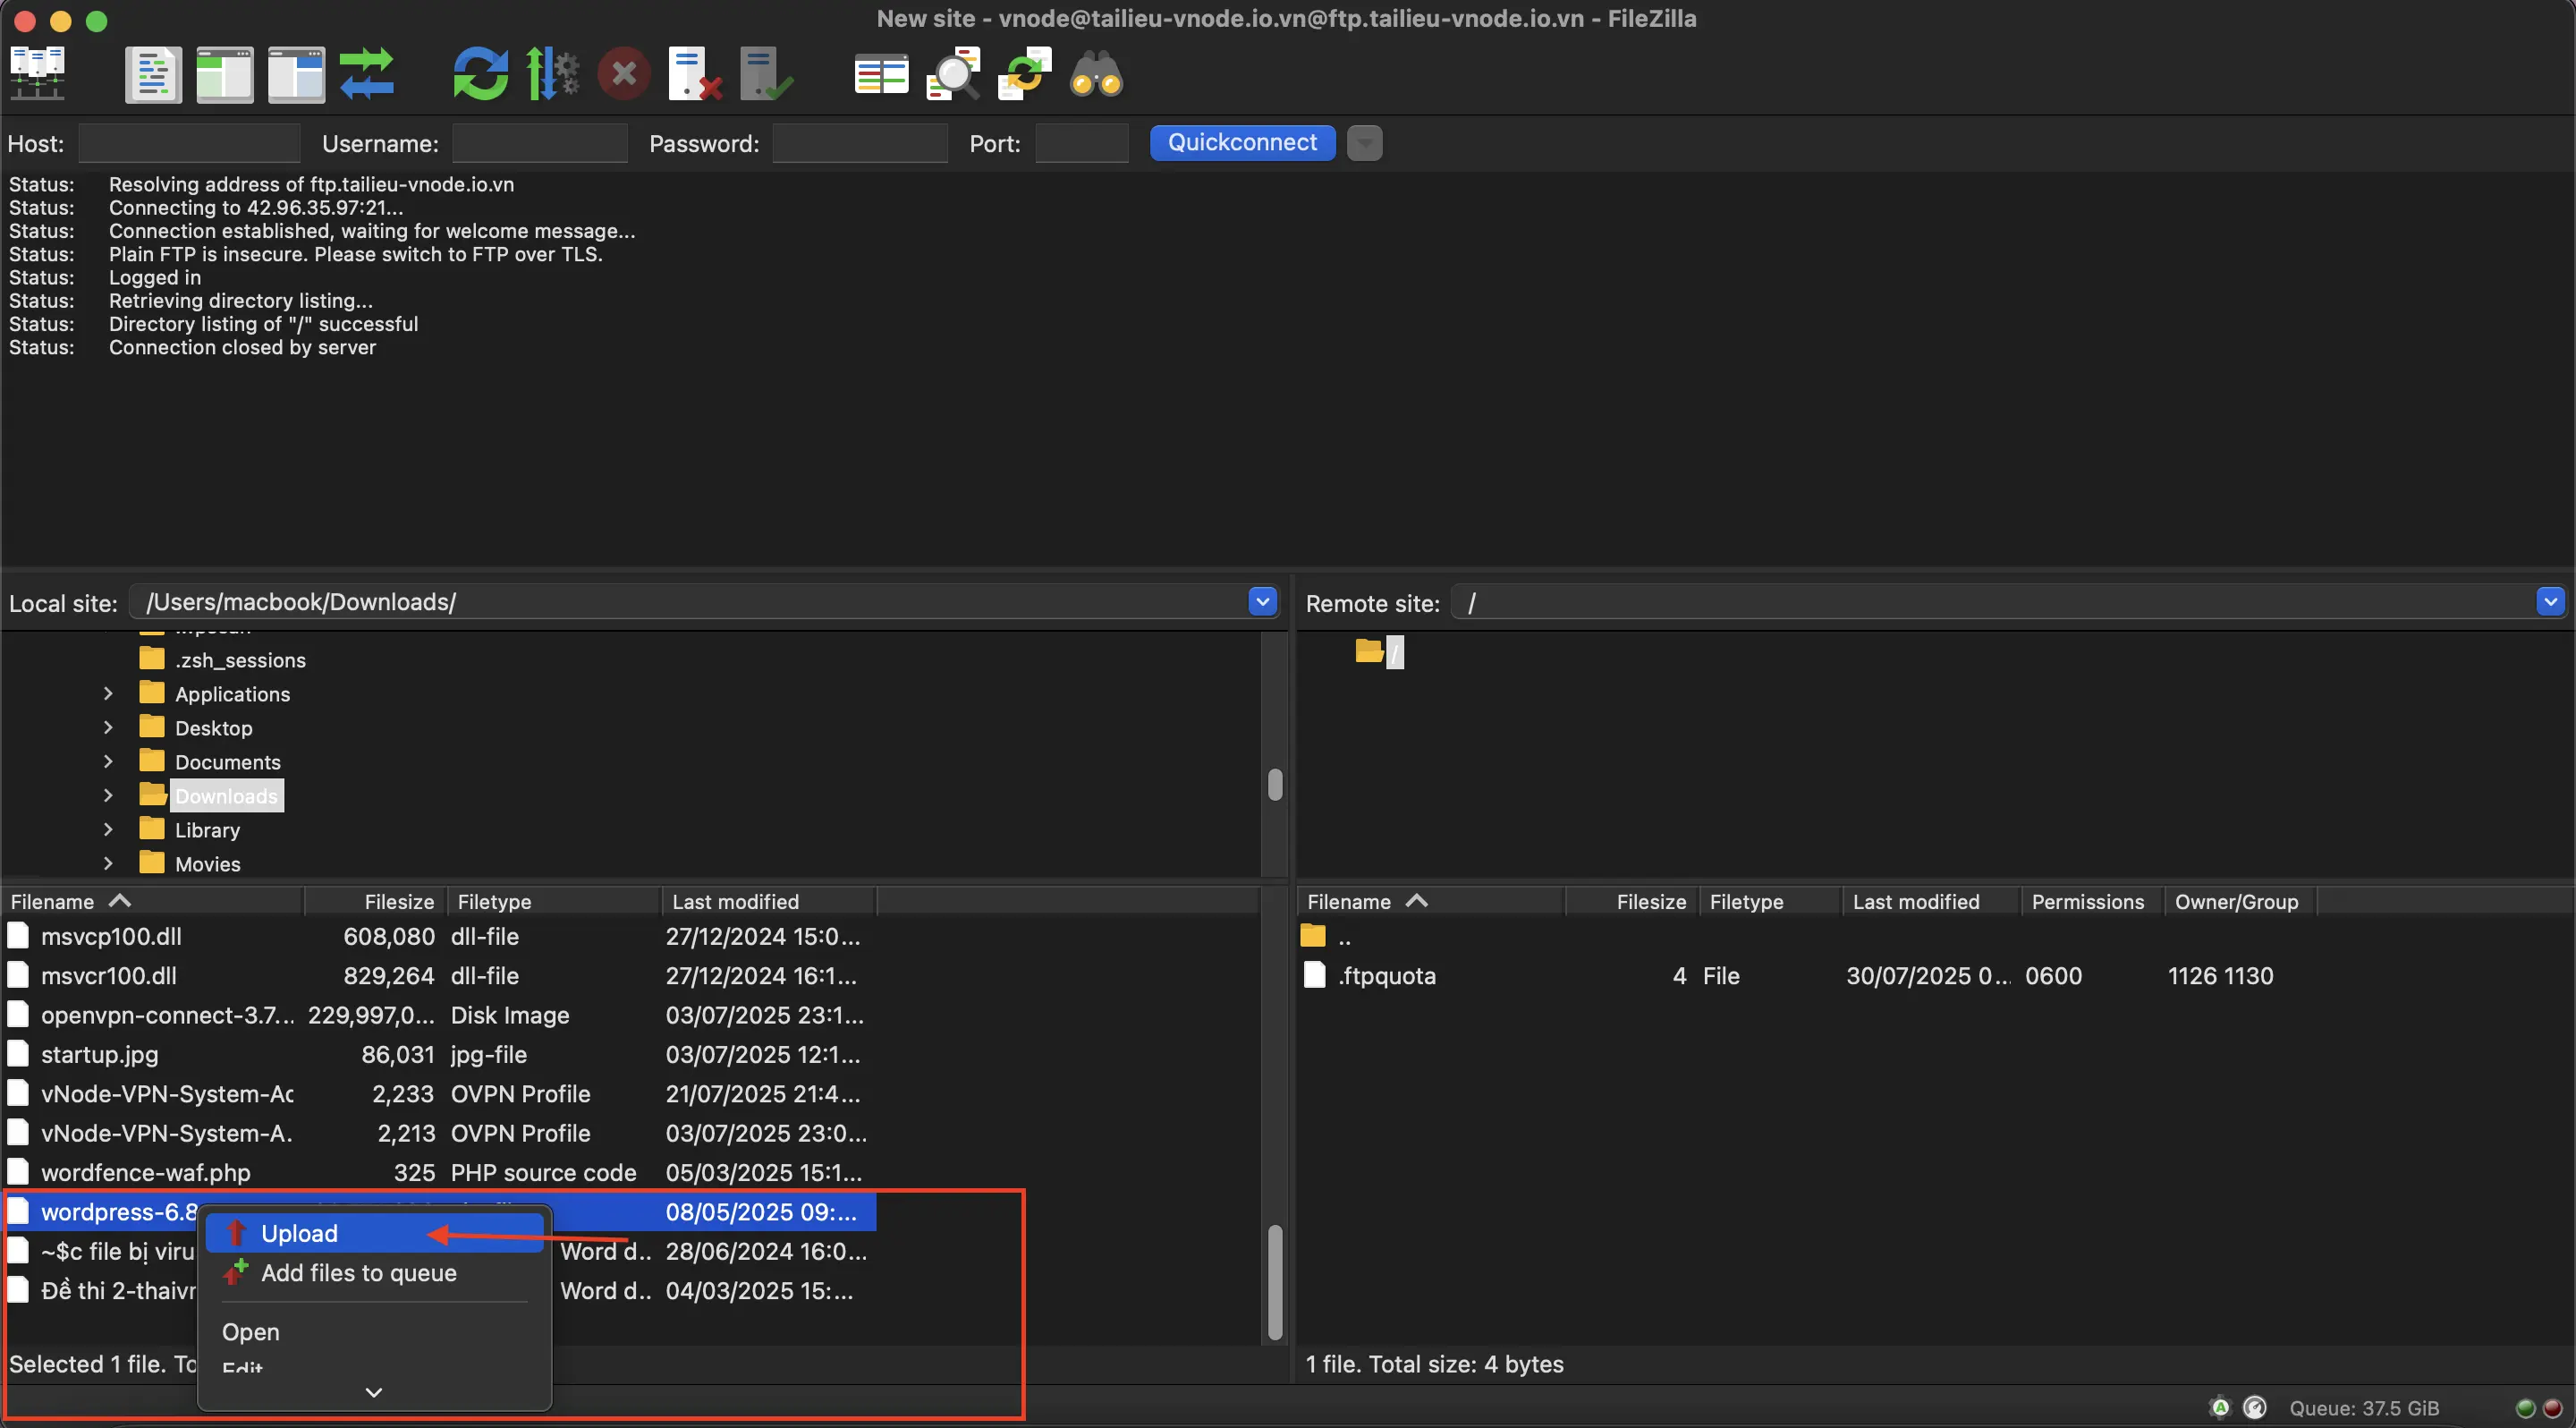Open the speed limits gauge icon
The height and width of the screenshot is (1428, 2576).
[2256, 1408]
